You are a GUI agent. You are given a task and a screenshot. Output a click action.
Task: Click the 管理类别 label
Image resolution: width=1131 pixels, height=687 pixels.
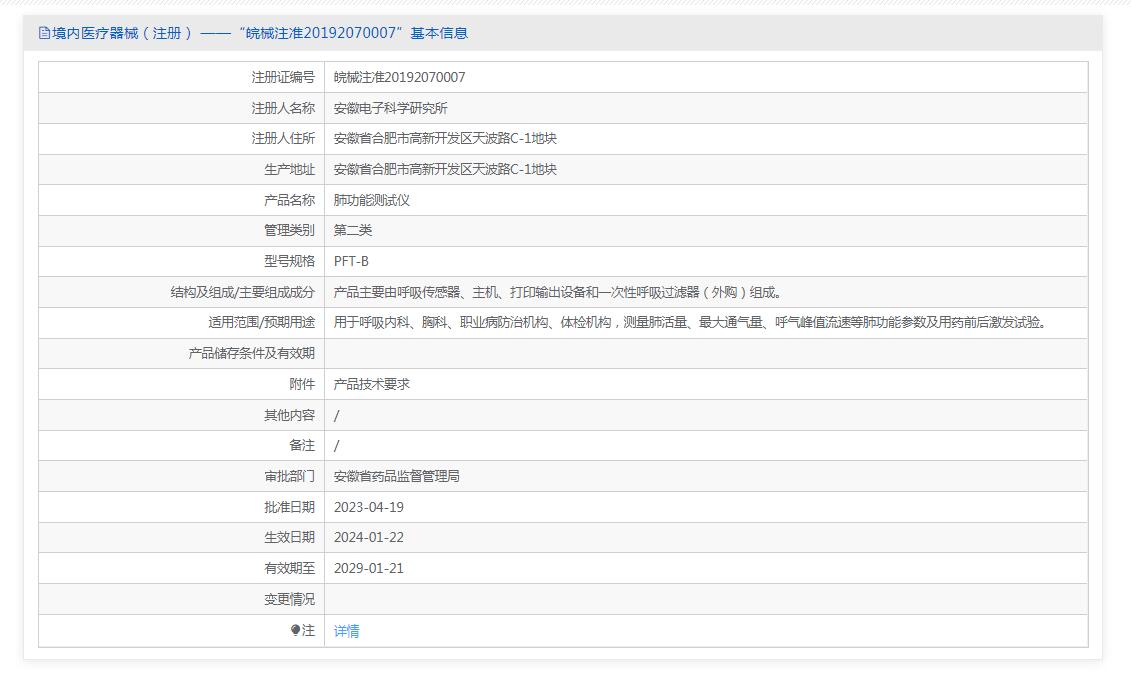click(x=289, y=230)
